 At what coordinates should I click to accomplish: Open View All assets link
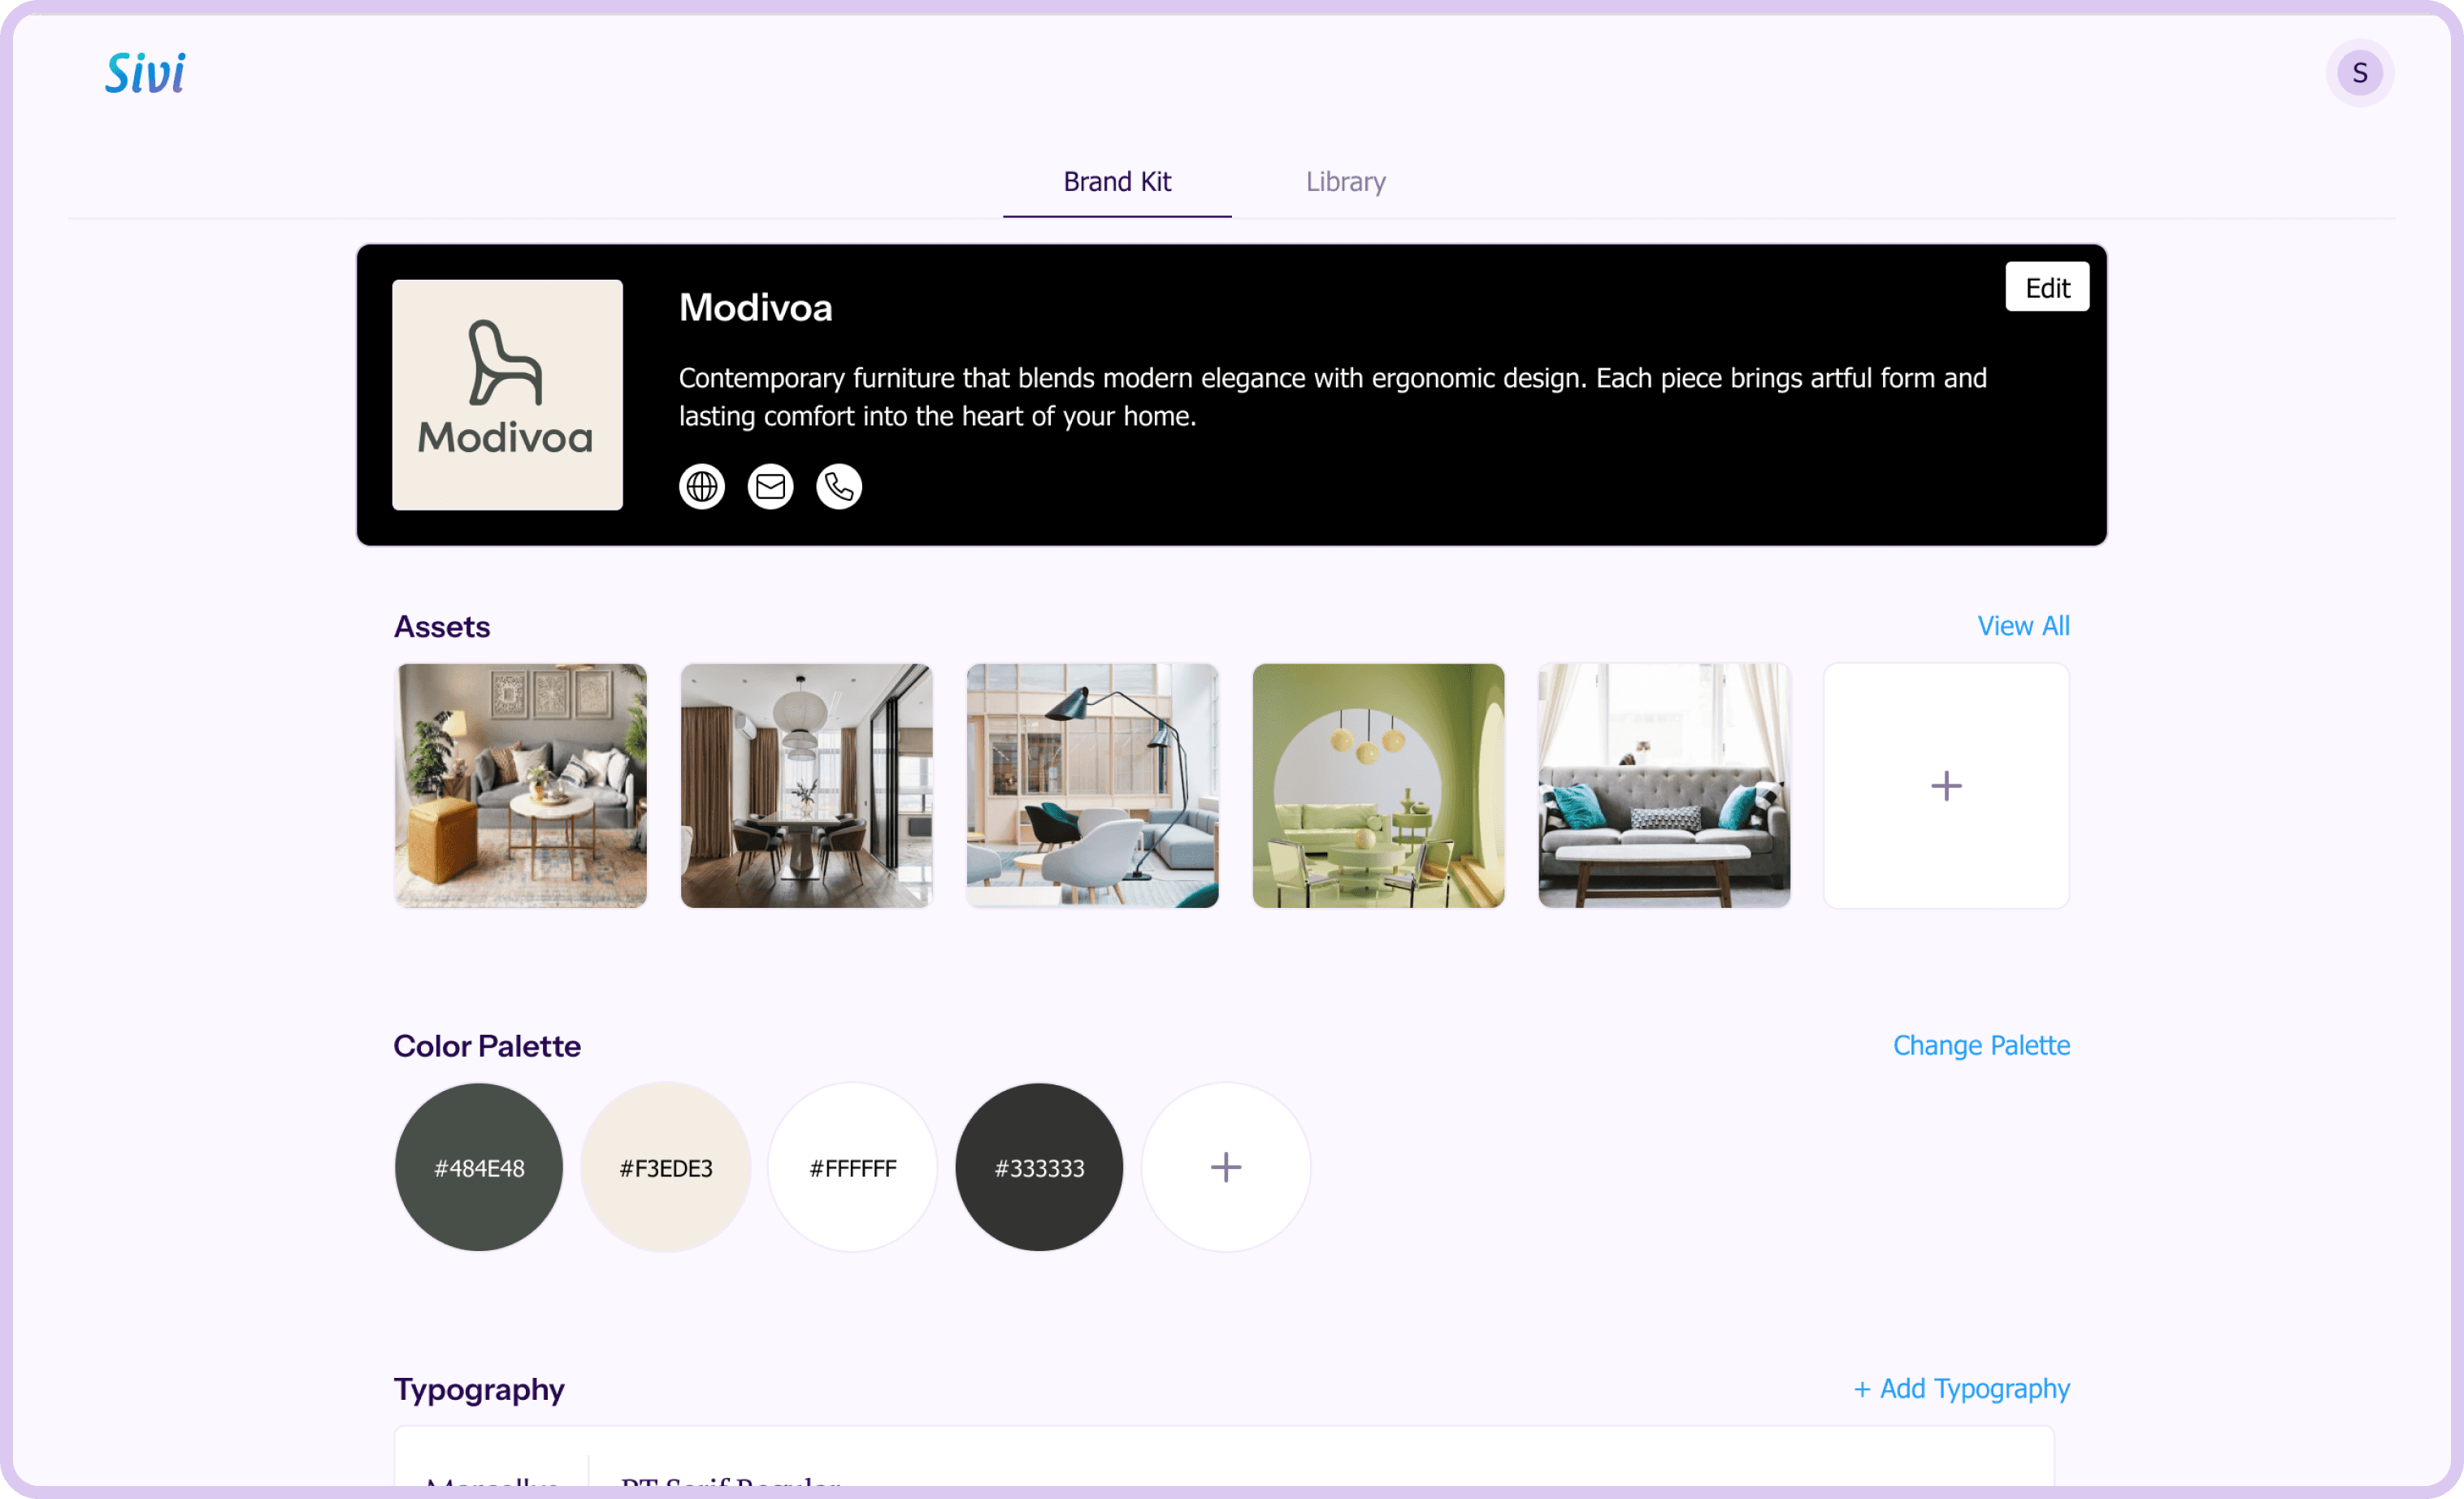2023,626
